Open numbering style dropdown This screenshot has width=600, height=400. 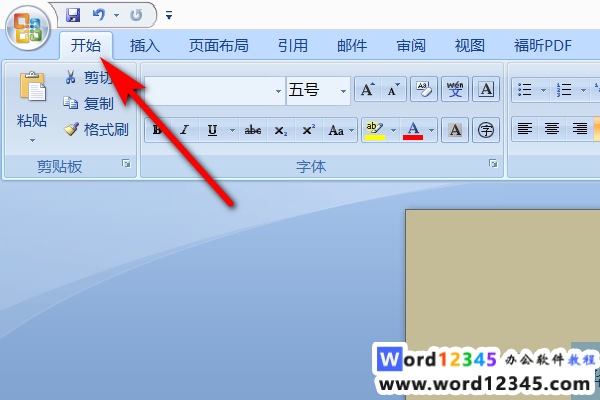point(583,90)
